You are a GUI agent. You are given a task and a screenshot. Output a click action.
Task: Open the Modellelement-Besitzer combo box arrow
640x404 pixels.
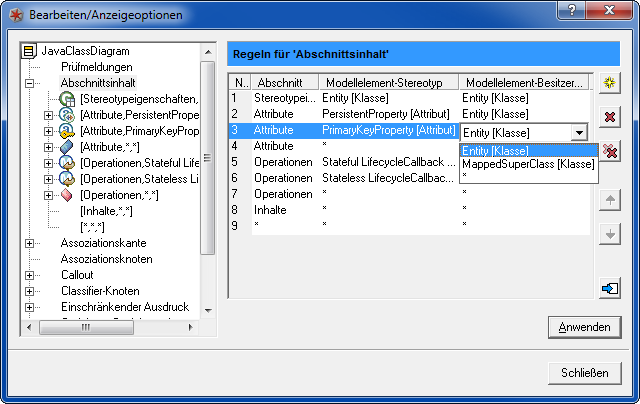point(578,132)
